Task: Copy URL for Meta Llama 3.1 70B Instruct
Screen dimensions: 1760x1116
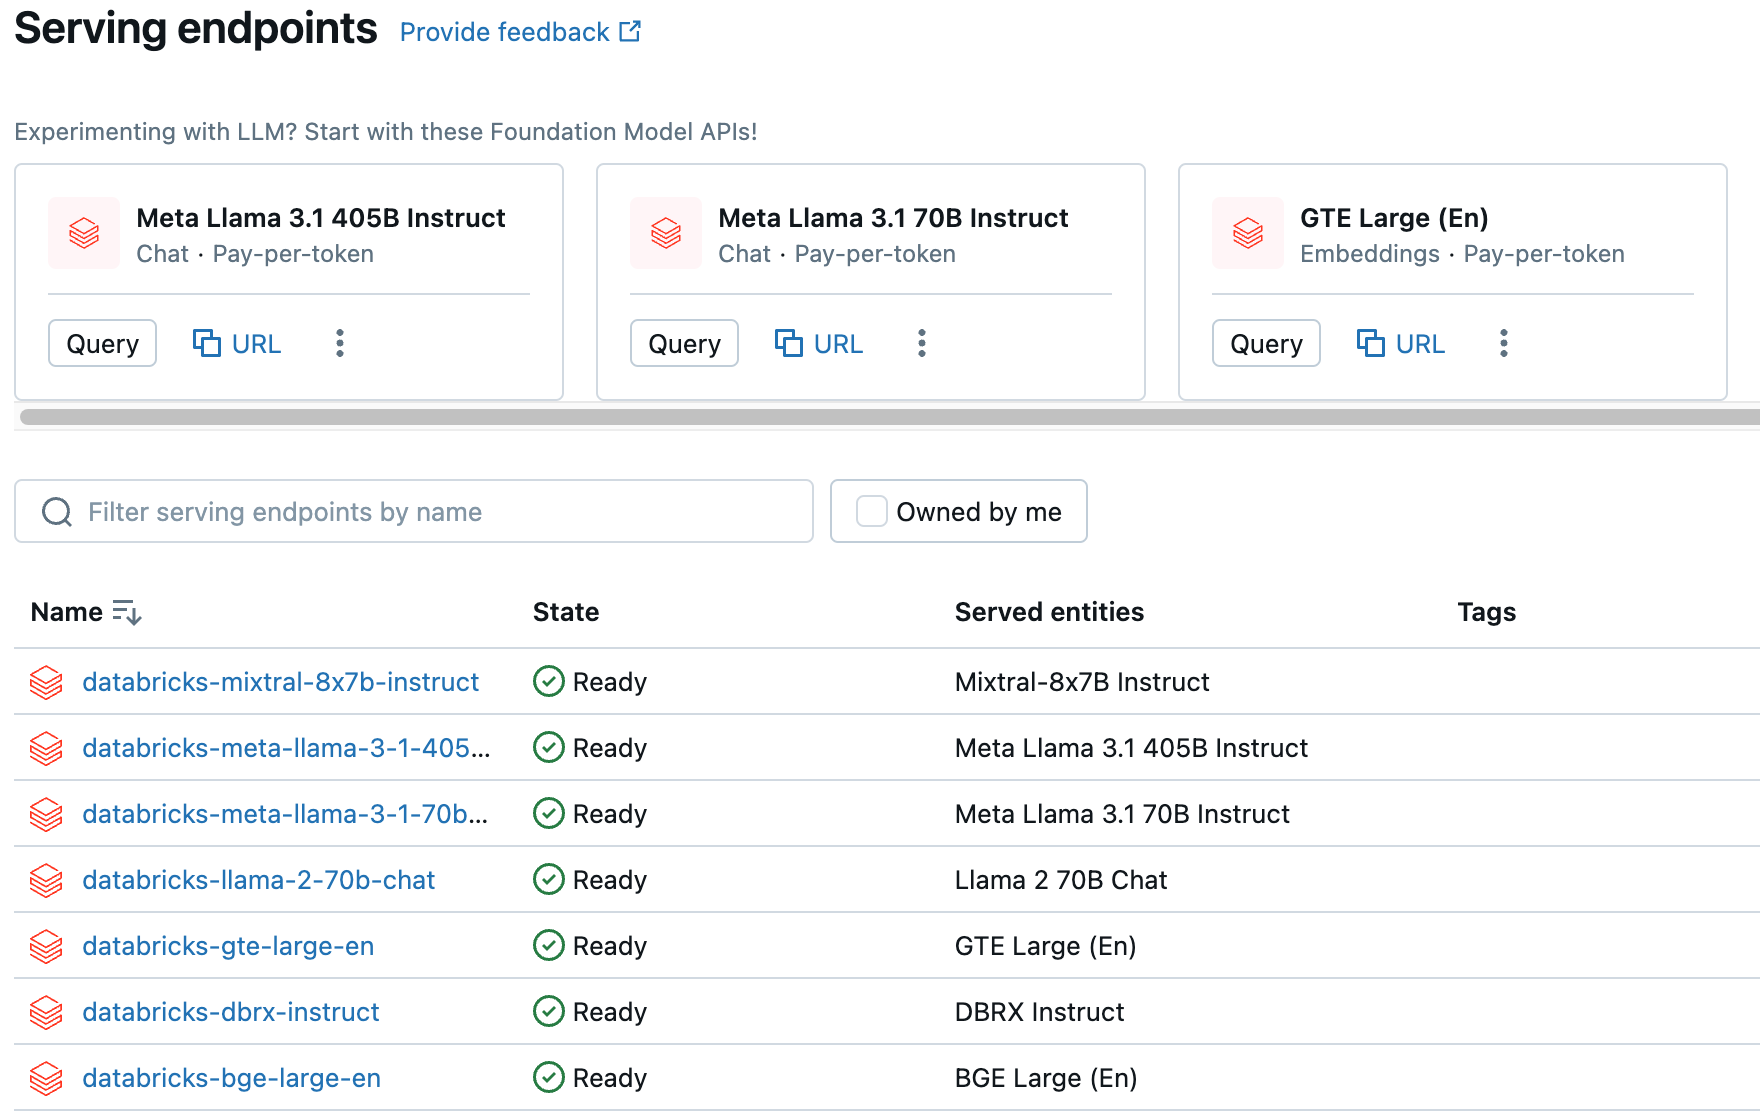Action: click(x=819, y=343)
